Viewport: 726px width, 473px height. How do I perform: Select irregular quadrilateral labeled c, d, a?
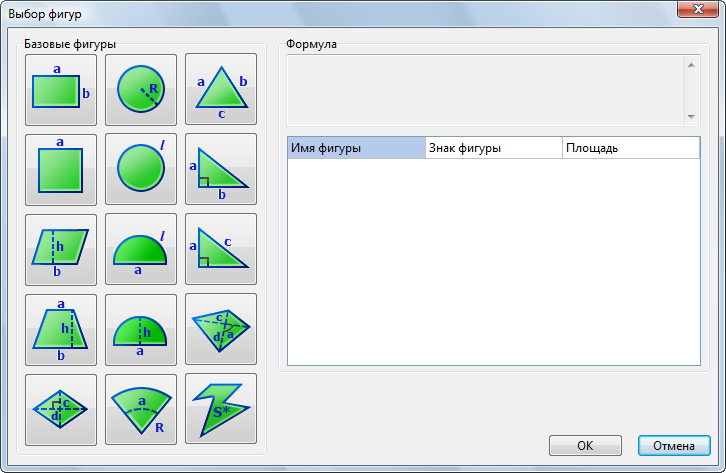[221, 330]
